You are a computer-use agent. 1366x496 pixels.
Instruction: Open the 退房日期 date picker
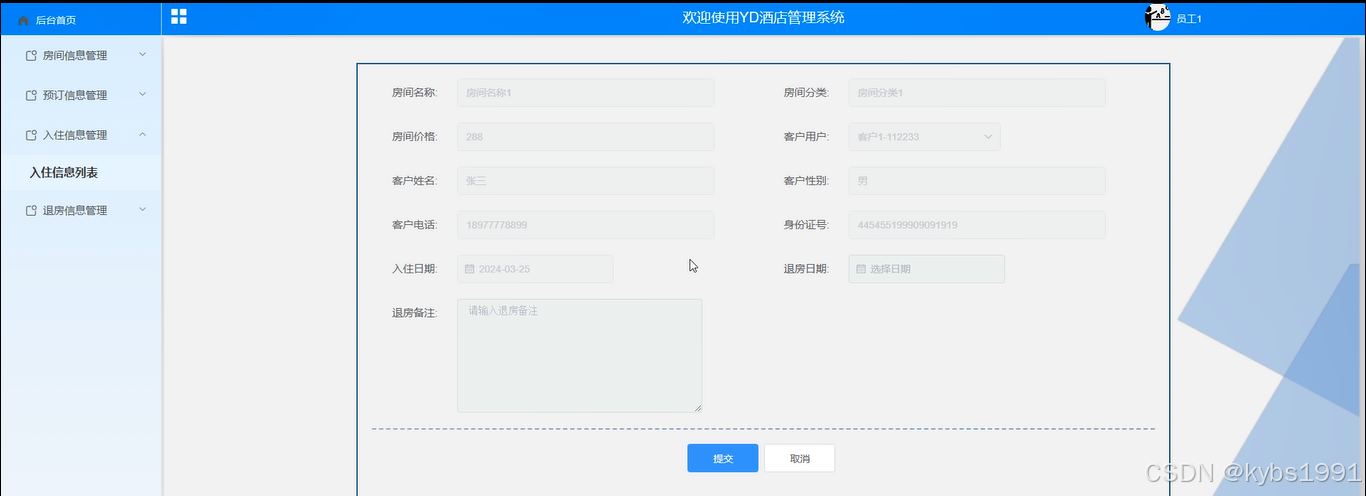click(926, 269)
